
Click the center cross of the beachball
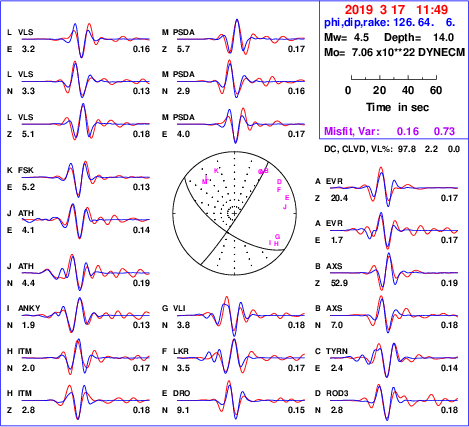235,213
